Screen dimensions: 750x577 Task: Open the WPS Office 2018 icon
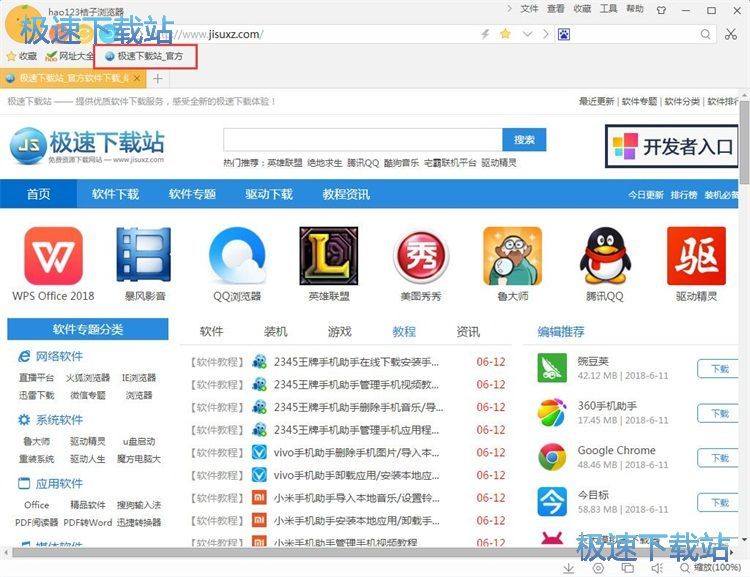click(54, 256)
